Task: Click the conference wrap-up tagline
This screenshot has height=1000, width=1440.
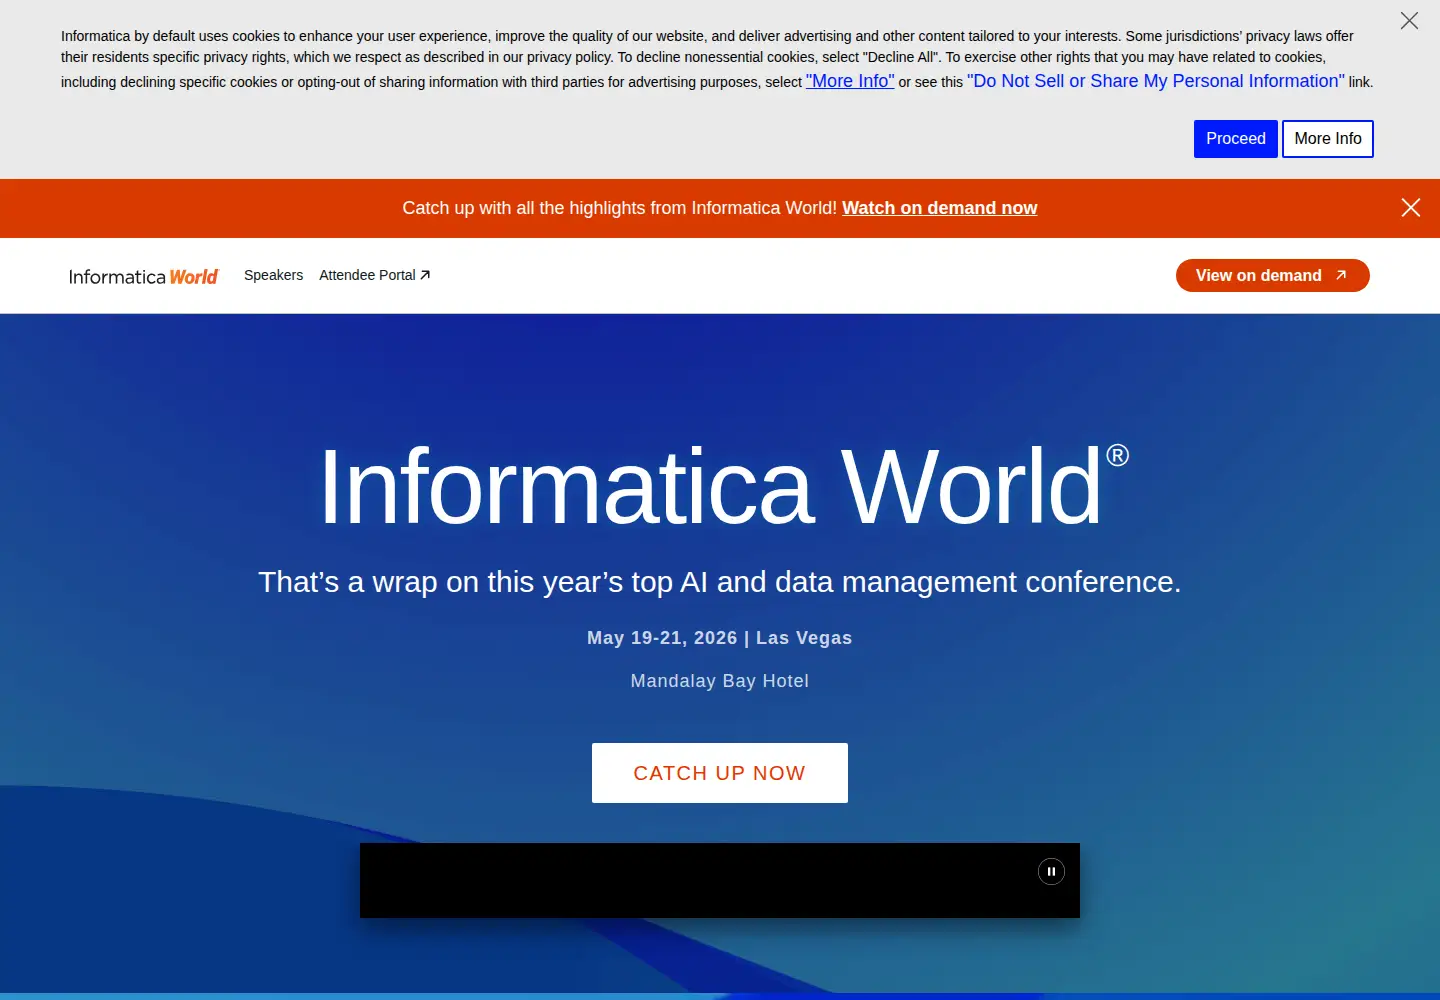Action: click(720, 582)
